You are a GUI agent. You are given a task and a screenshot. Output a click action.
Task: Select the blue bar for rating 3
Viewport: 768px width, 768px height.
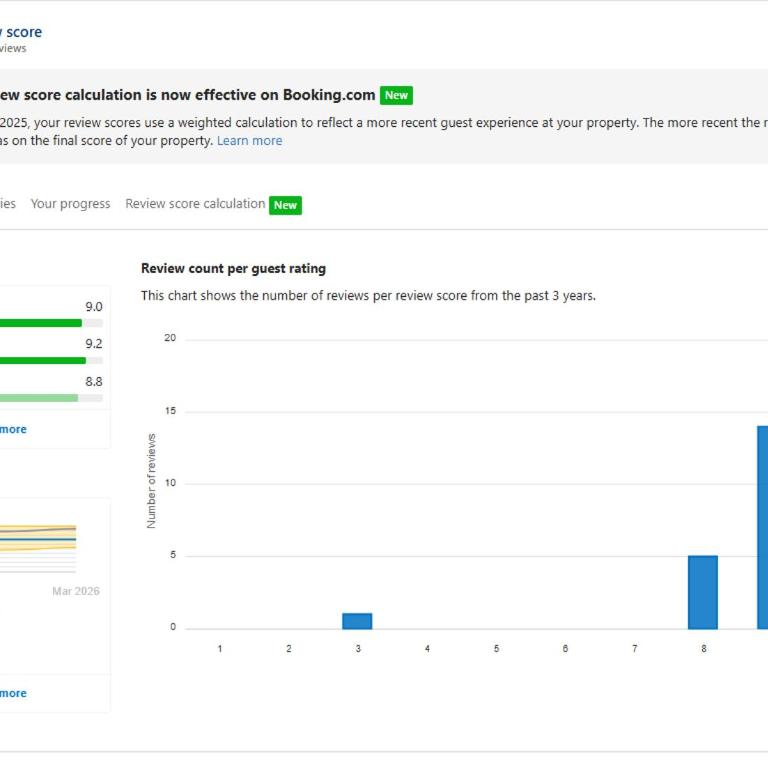click(357, 621)
